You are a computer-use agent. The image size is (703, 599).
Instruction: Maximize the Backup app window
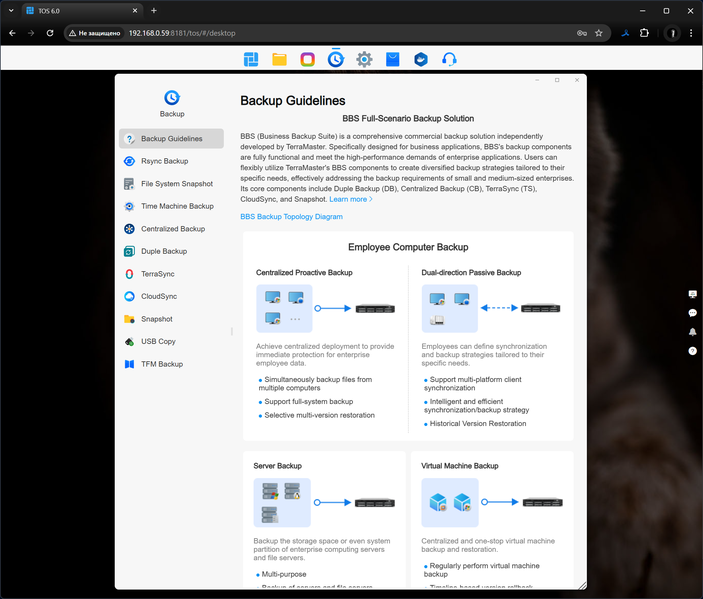point(557,80)
